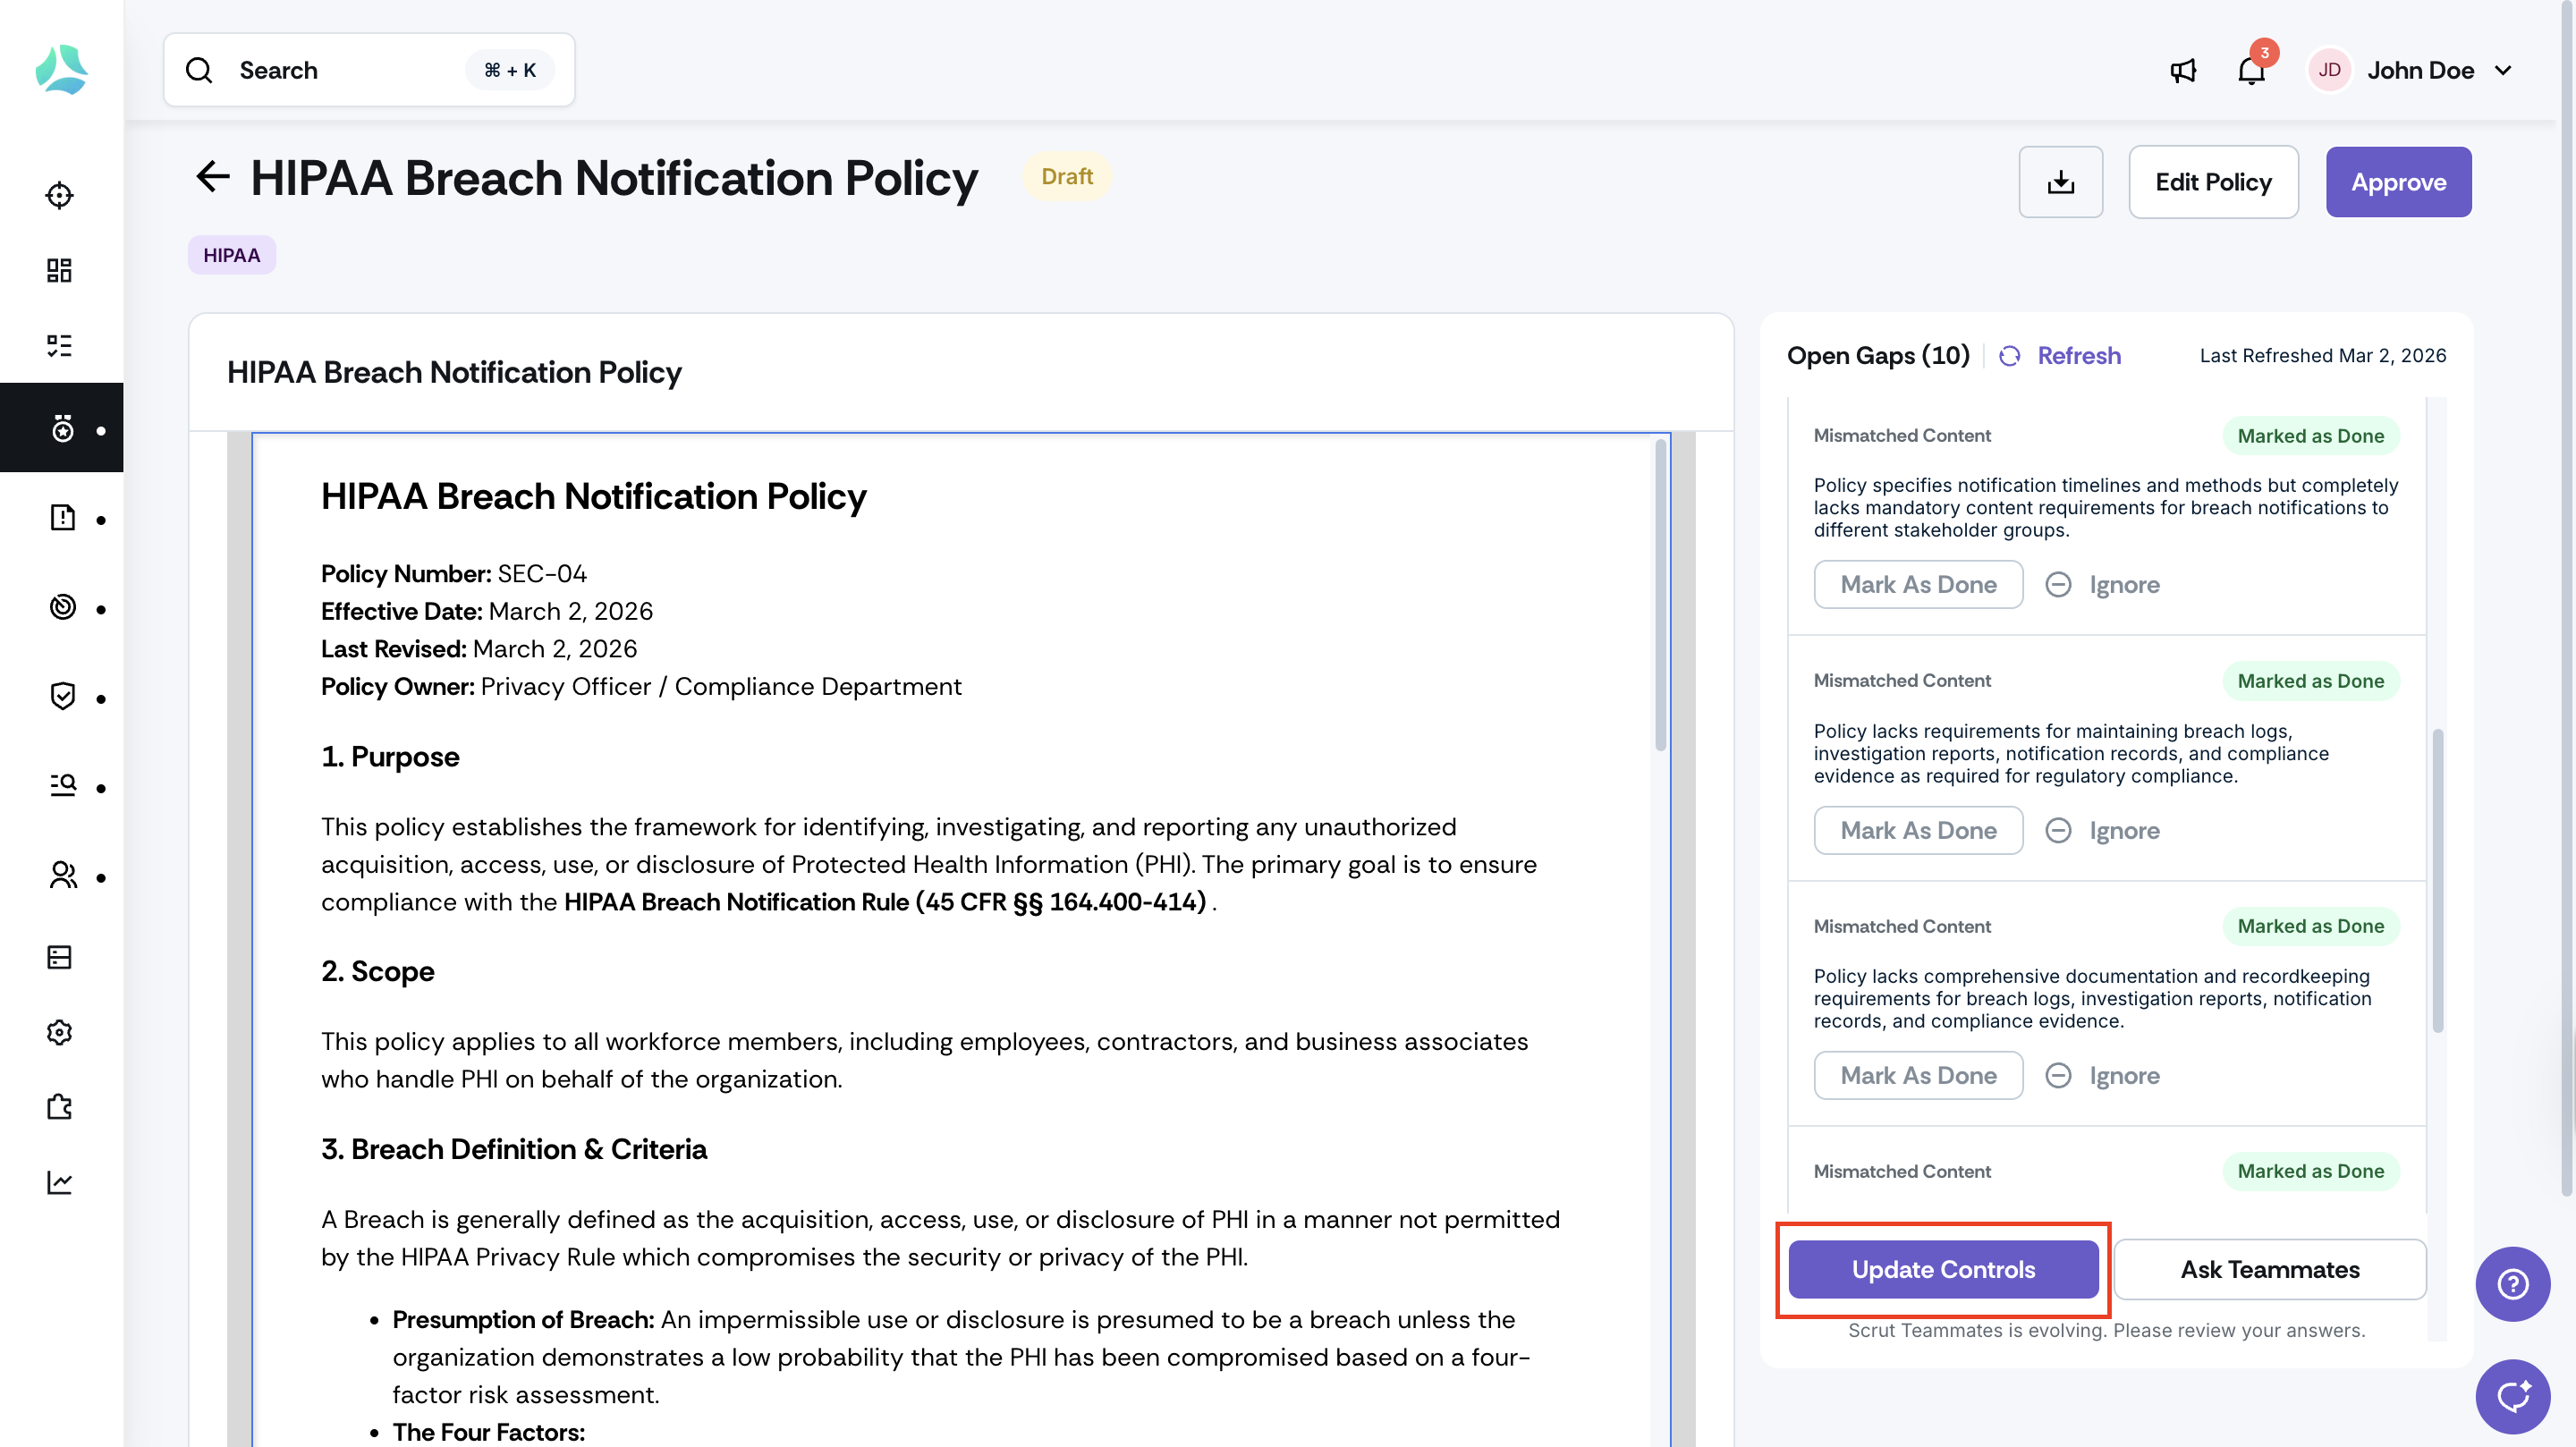Open the settings gear in the sidebar
Viewport: 2576px width, 1447px height.
60,1032
